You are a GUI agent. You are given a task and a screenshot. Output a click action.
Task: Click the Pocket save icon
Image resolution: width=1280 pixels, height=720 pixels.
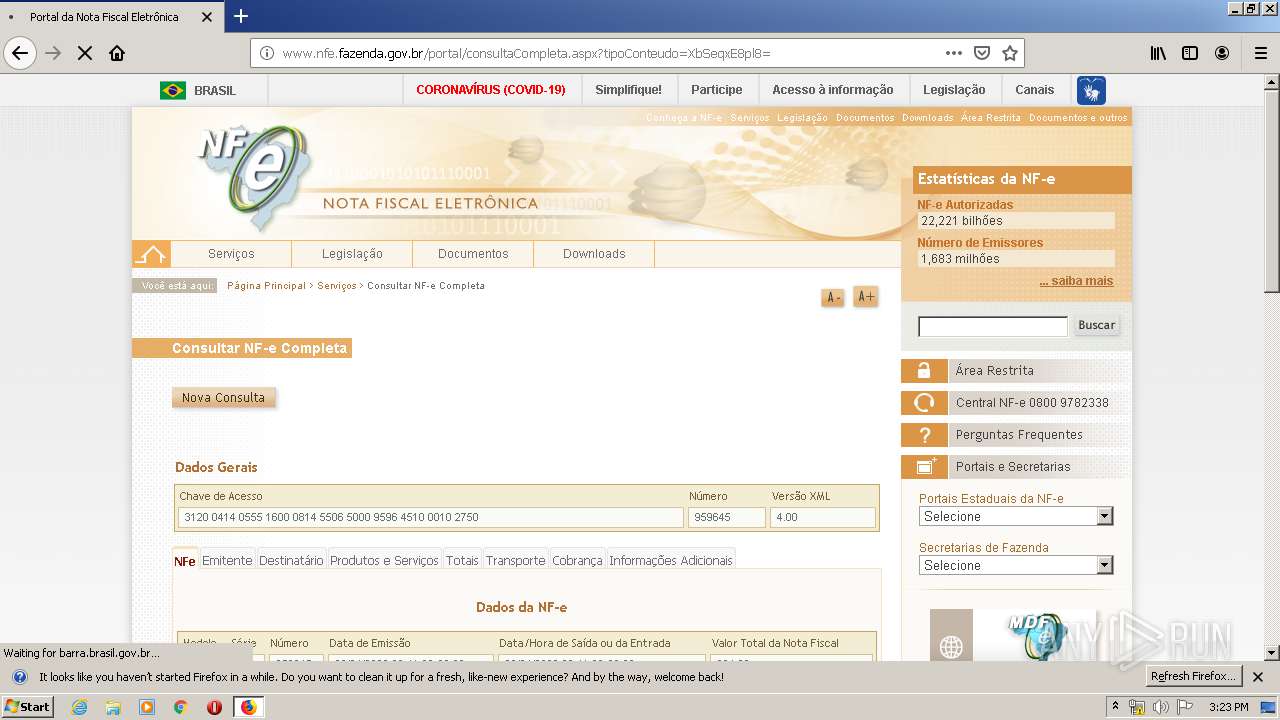click(x=982, y=53)
